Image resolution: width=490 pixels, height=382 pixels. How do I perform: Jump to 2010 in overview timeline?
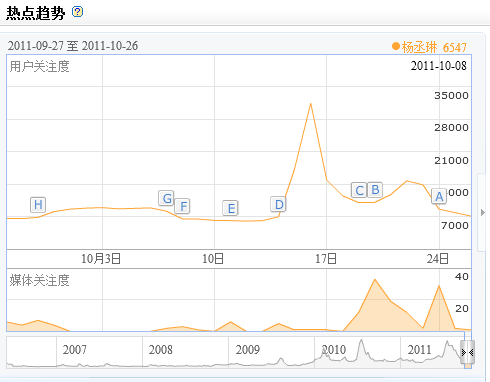click(334, 350)
